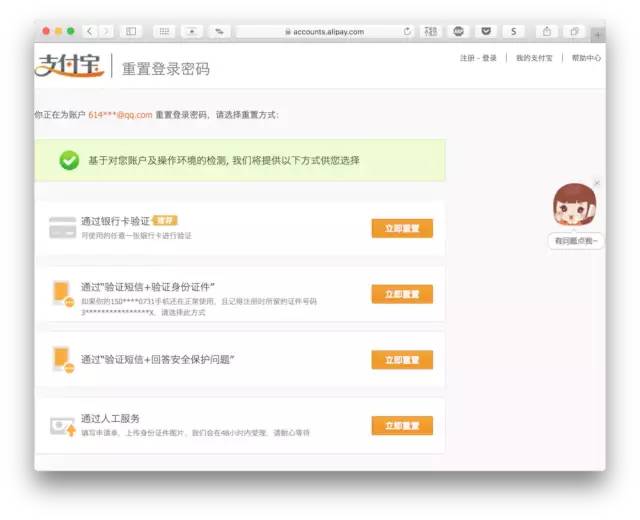Reload the page with the refresh icon
Screen dimensions: 640x520
[407, 31]
